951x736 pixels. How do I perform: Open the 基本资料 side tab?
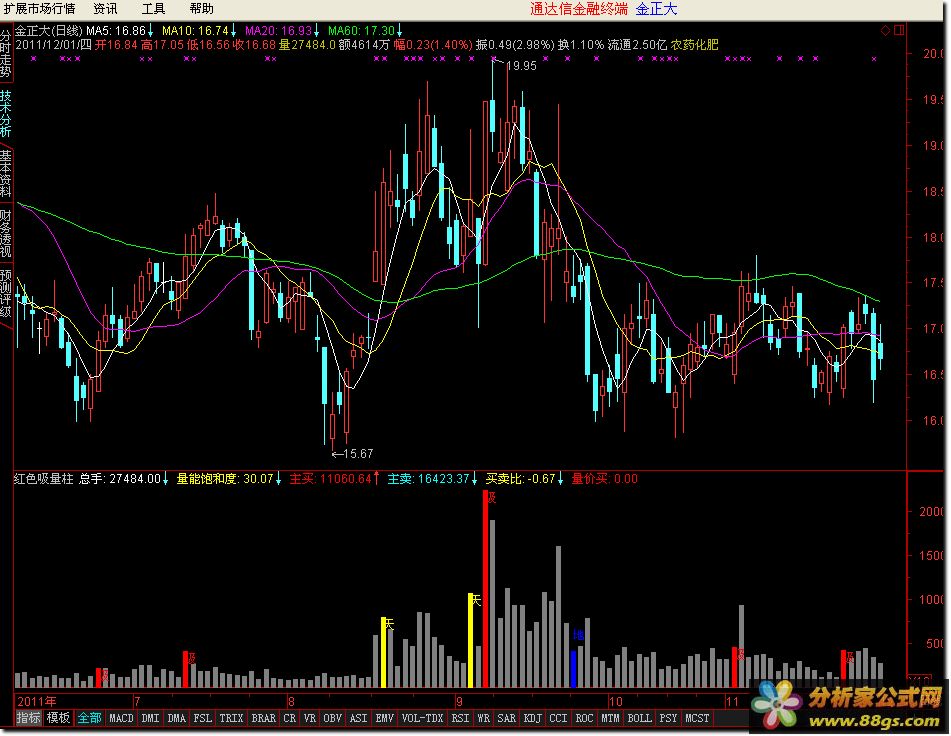click(5, 174)
